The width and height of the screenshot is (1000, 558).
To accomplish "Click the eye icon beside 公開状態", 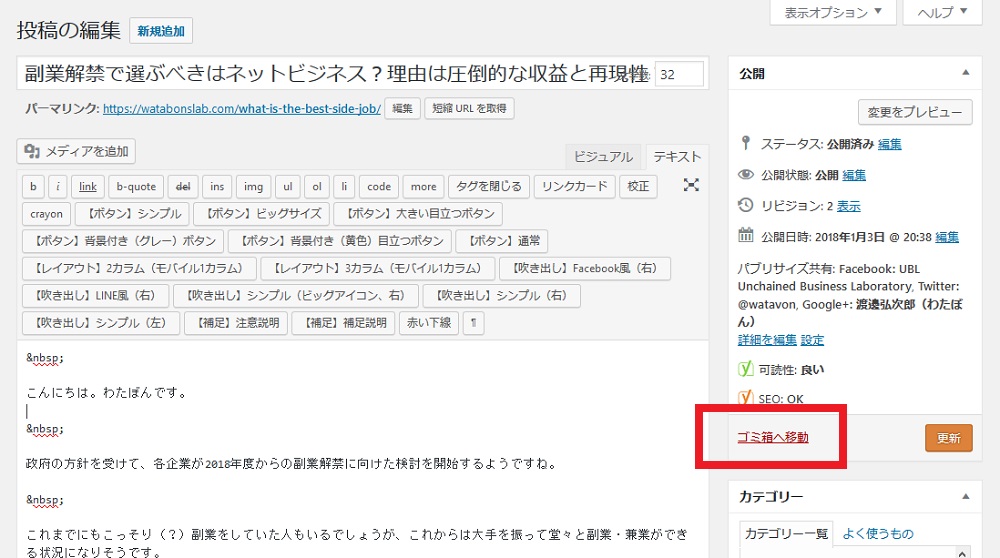I will [746, 174].
